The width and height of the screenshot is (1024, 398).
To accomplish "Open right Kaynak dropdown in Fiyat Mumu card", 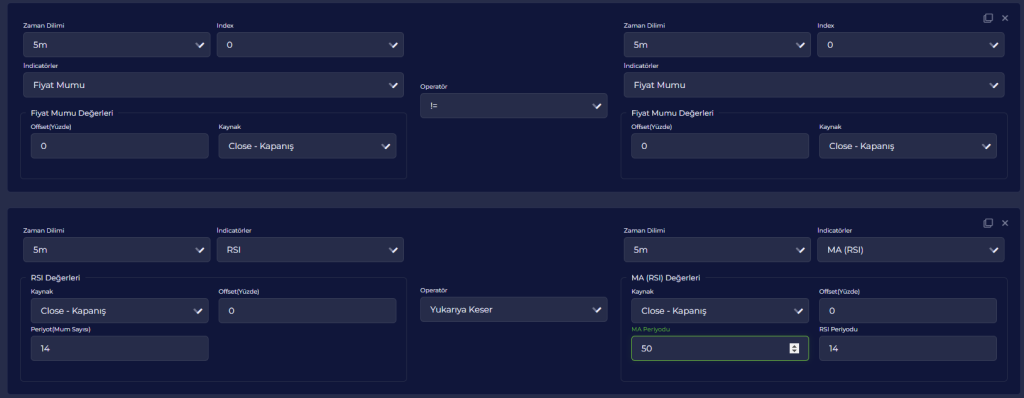I will click(908, 146).
